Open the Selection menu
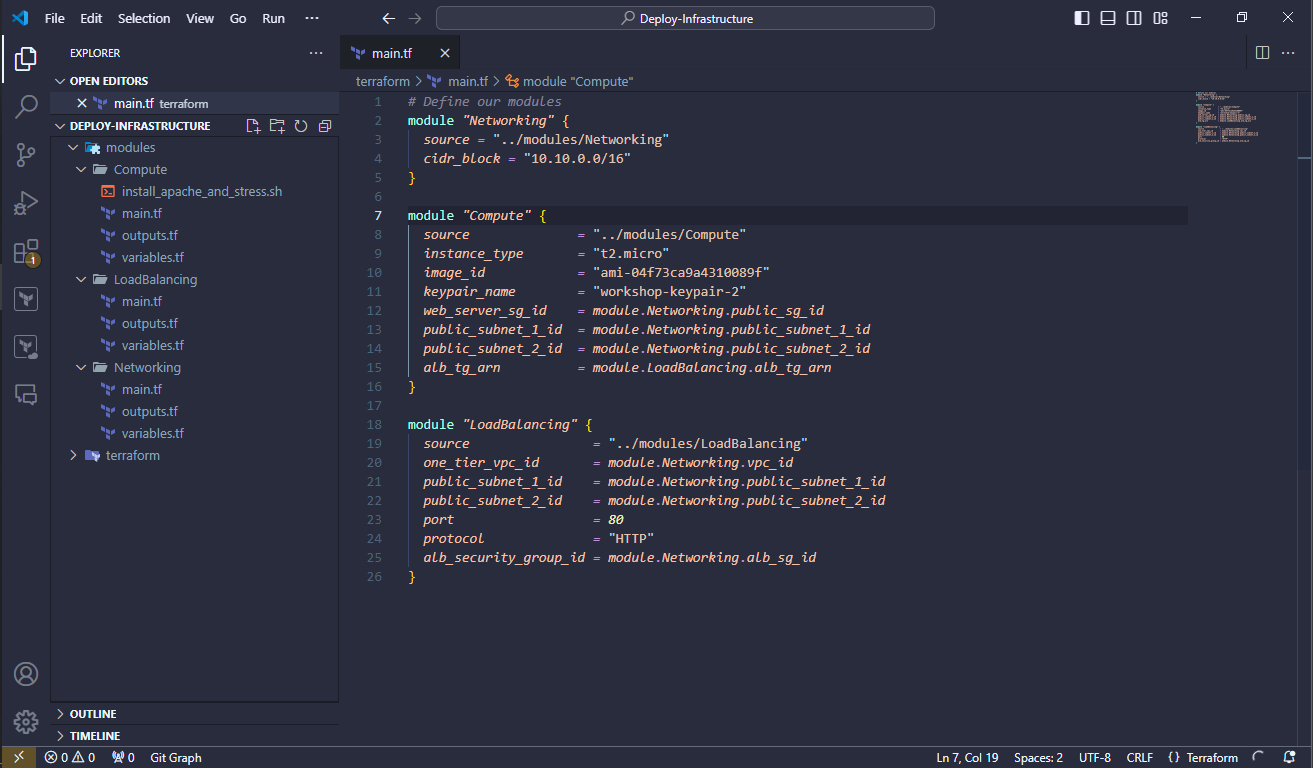Screen dimensions: 1313x768 point(144,18)
